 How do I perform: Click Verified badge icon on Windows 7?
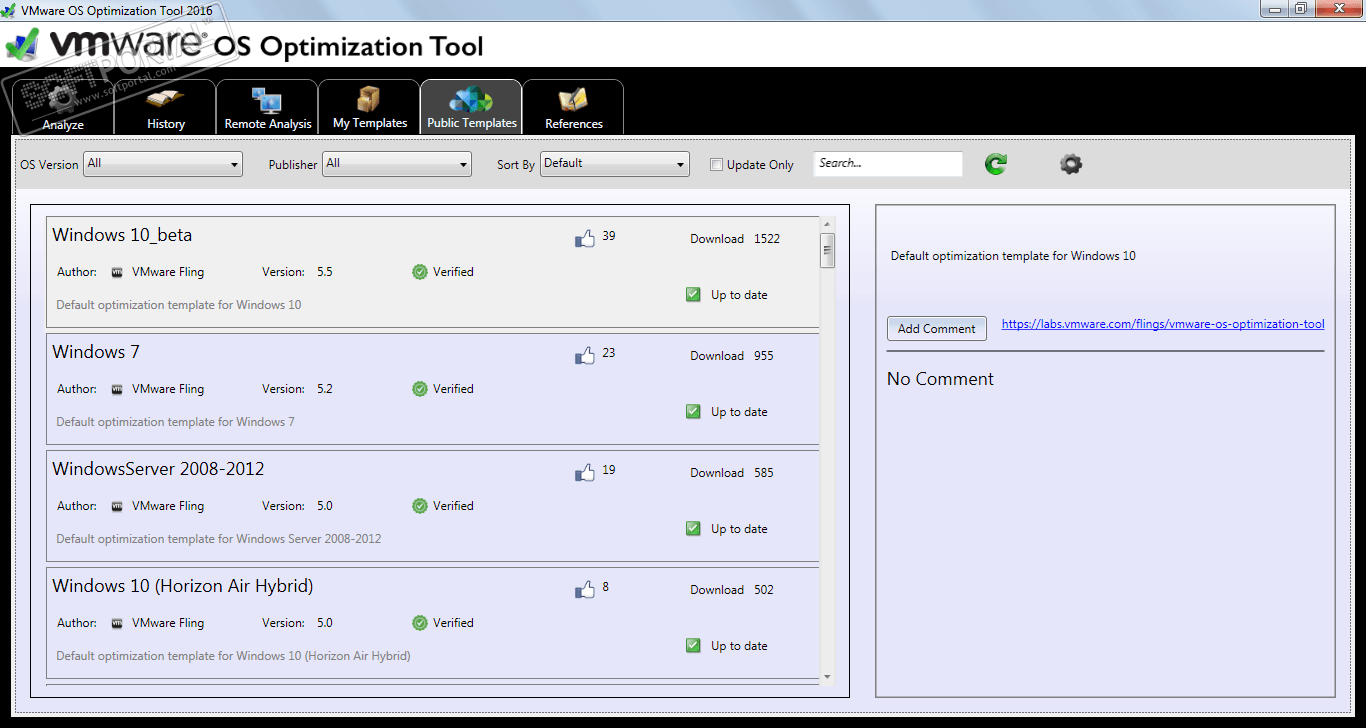pyautogui.click(x=420, y=389)
